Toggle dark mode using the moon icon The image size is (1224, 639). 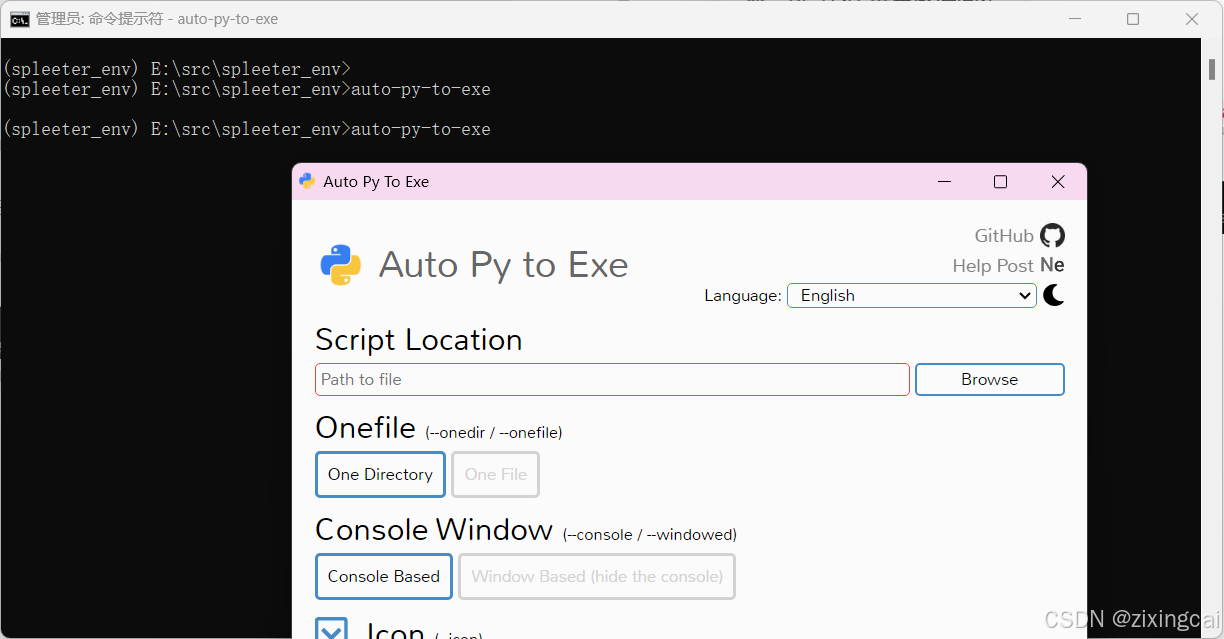point(1053,295)
